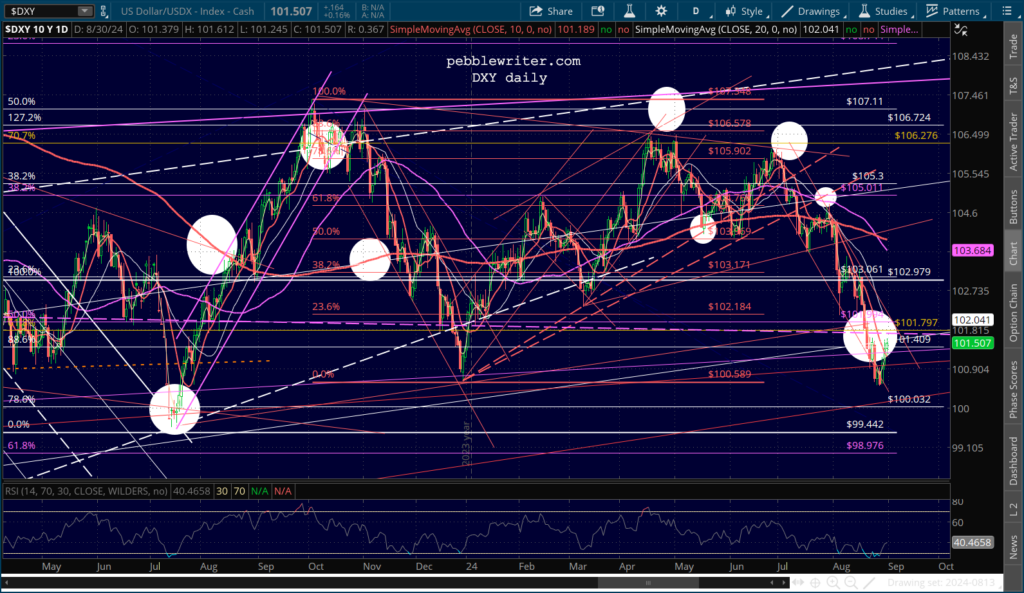Click the C: 101.507 close value in header

pyautogui.click(x=318, y=29)
